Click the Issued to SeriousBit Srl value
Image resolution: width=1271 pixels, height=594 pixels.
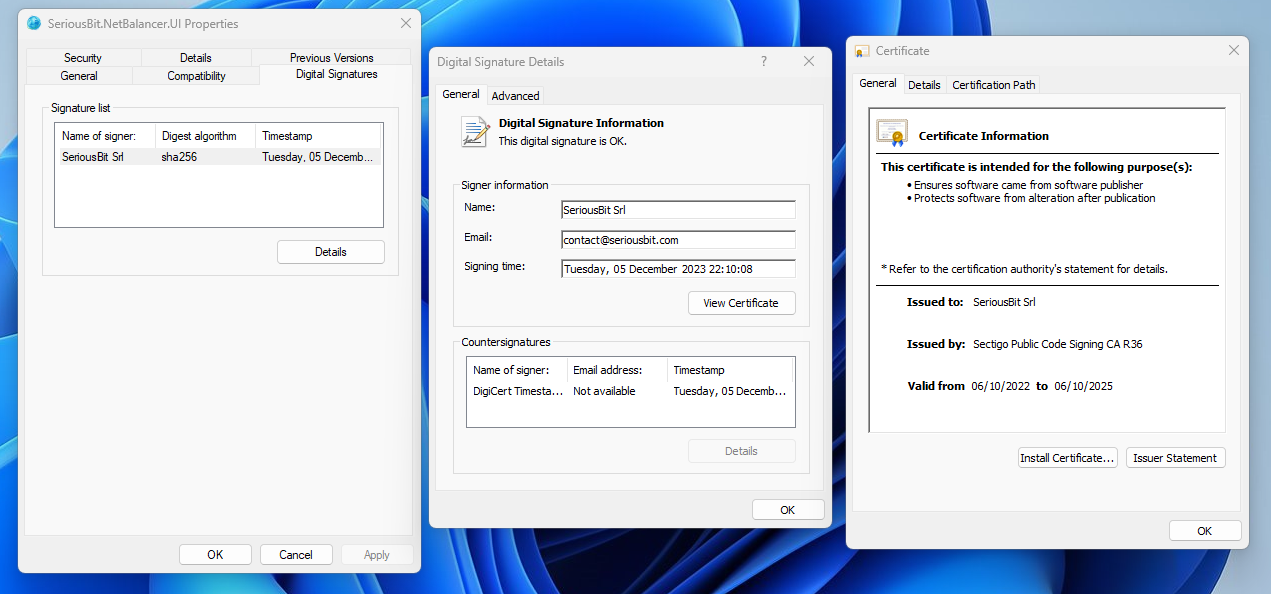[1004, 302]
